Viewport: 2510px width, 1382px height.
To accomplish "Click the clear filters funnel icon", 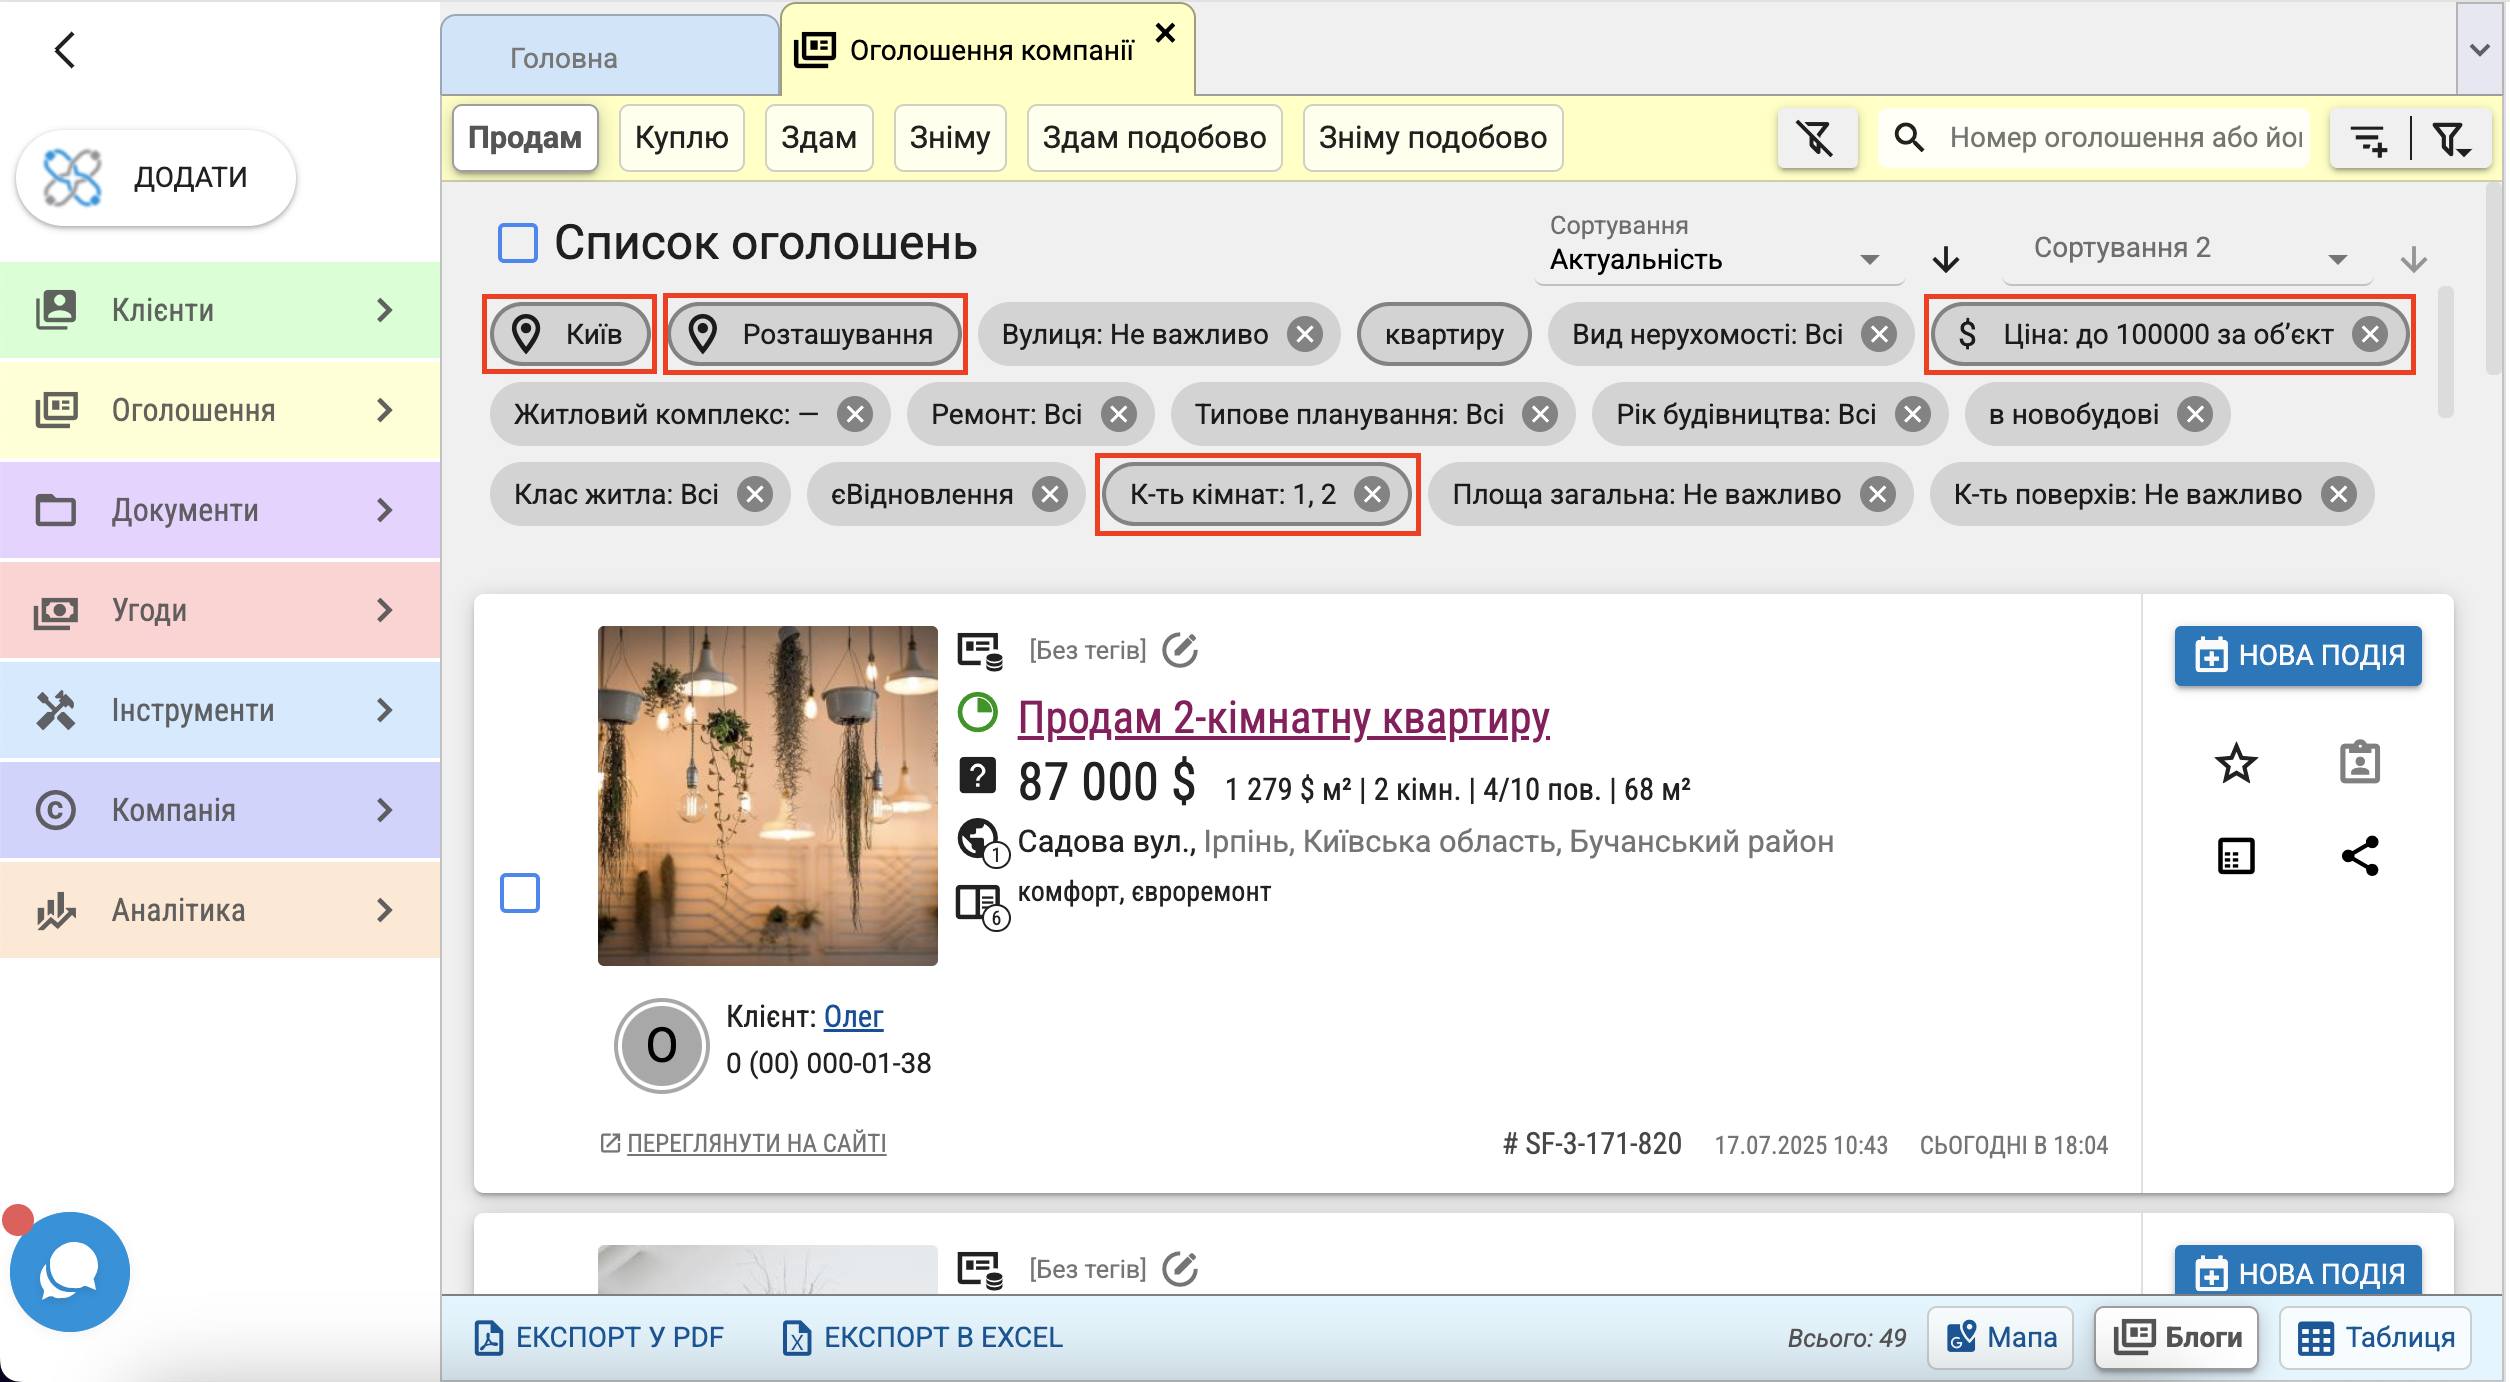I will [1816, 138].
